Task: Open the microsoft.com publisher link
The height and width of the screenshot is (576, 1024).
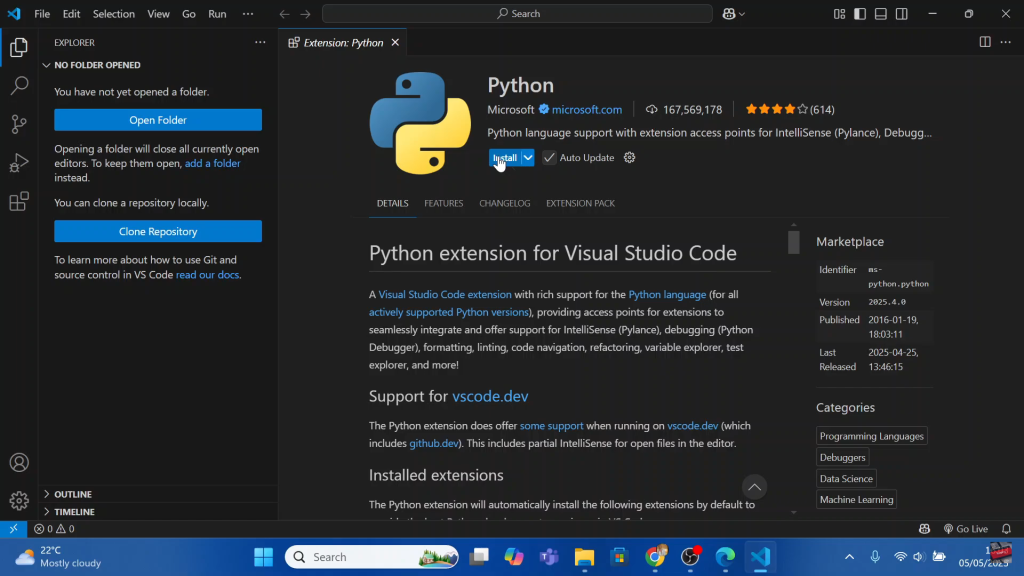Action: click(x=586, y=110)
